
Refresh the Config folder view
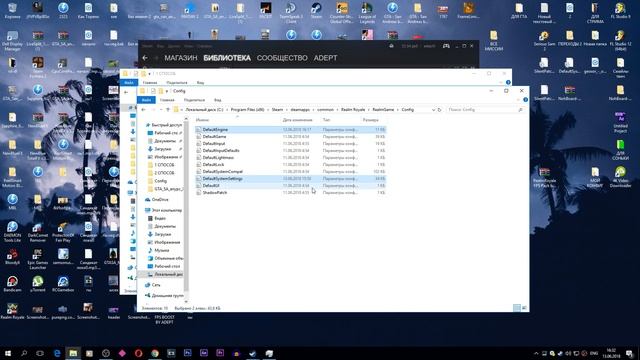(439, 110)
